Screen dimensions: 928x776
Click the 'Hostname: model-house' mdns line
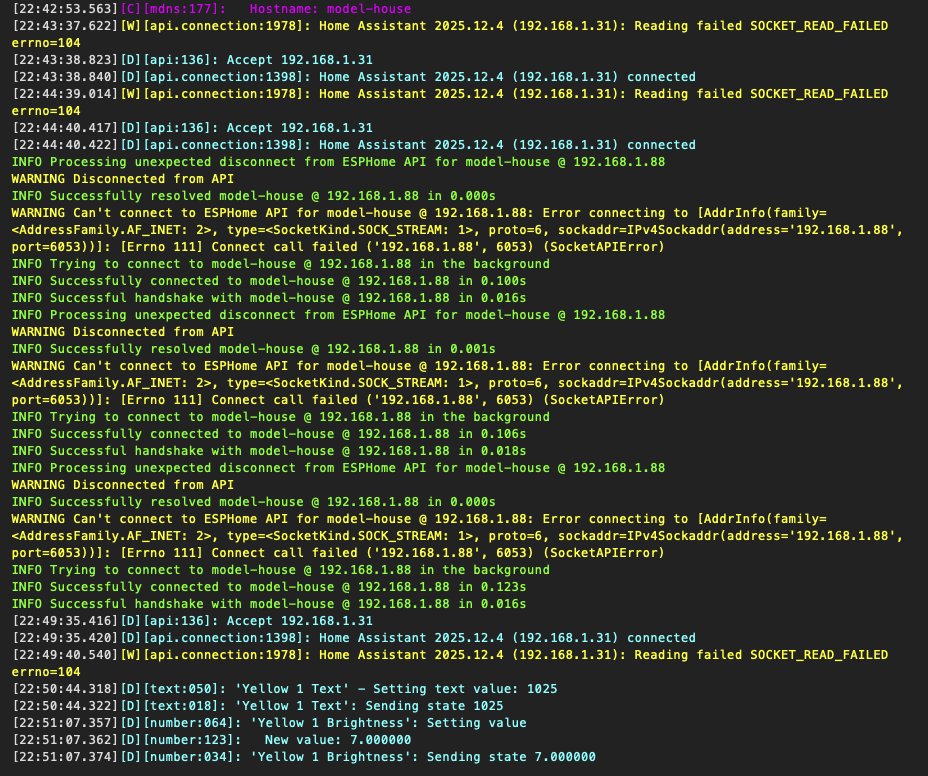click(212, 9)
